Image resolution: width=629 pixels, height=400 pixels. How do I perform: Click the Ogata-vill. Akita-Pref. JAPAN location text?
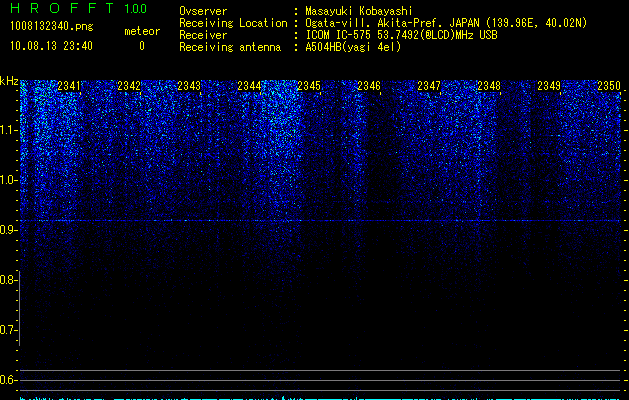point(446,23)
